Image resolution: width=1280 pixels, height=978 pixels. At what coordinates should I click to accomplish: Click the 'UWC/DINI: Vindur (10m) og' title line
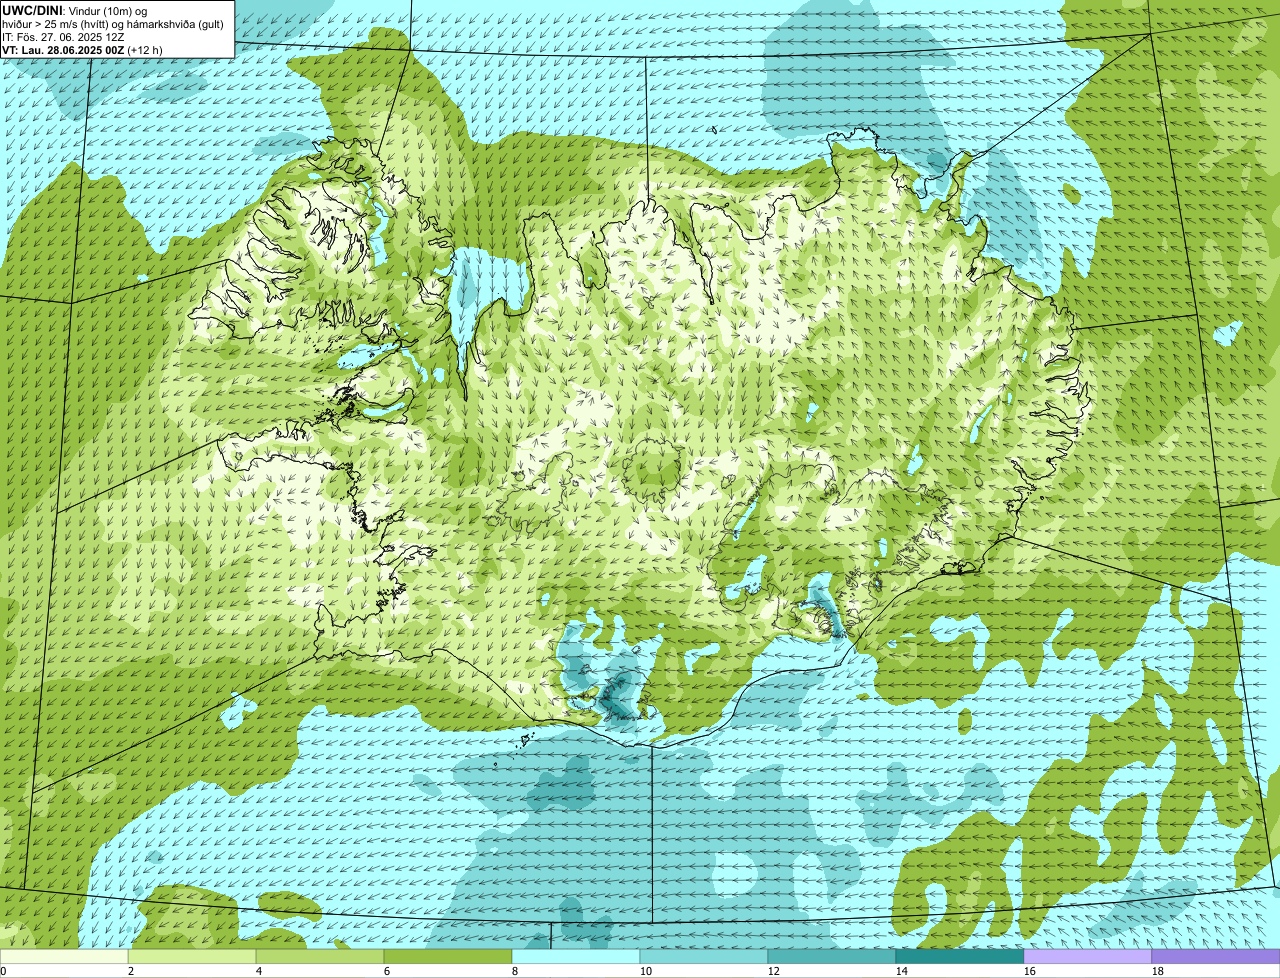coord(75,11)
